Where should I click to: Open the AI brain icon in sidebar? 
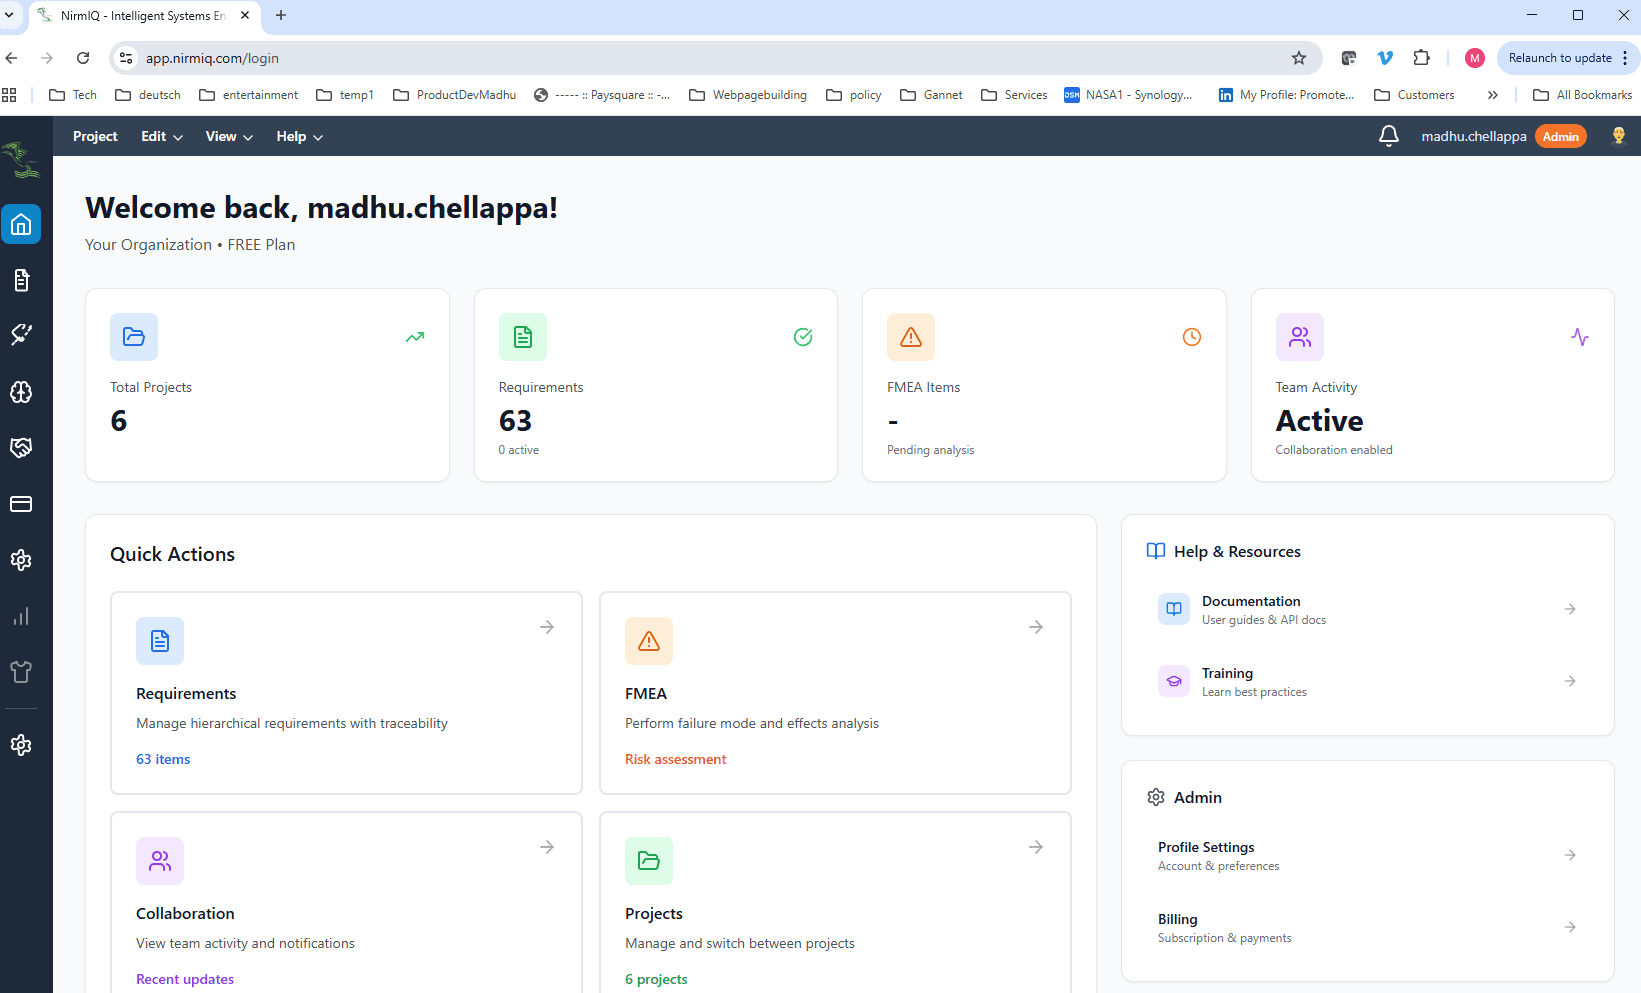(x=21, y=392)
